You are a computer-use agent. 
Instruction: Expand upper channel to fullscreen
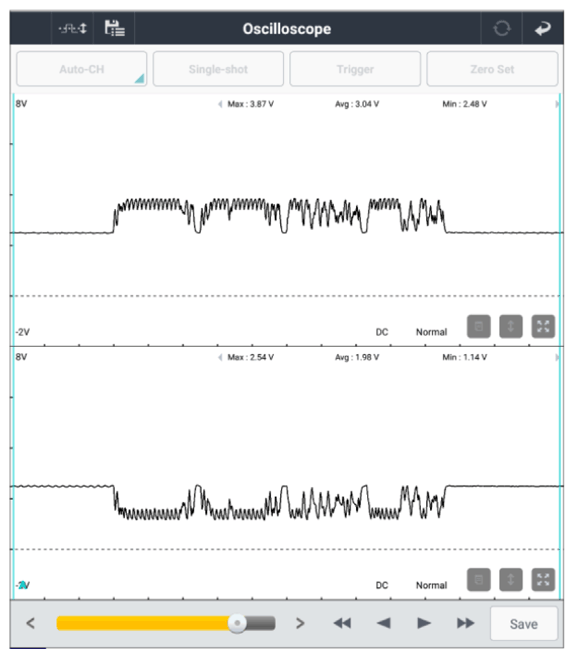click(543, 326)
